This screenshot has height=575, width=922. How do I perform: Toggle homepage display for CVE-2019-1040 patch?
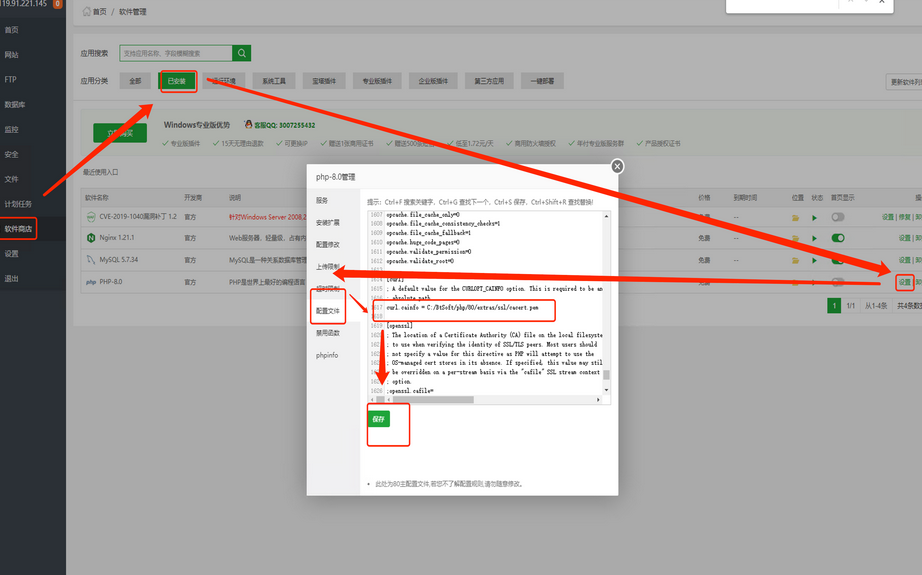(837, 216)
